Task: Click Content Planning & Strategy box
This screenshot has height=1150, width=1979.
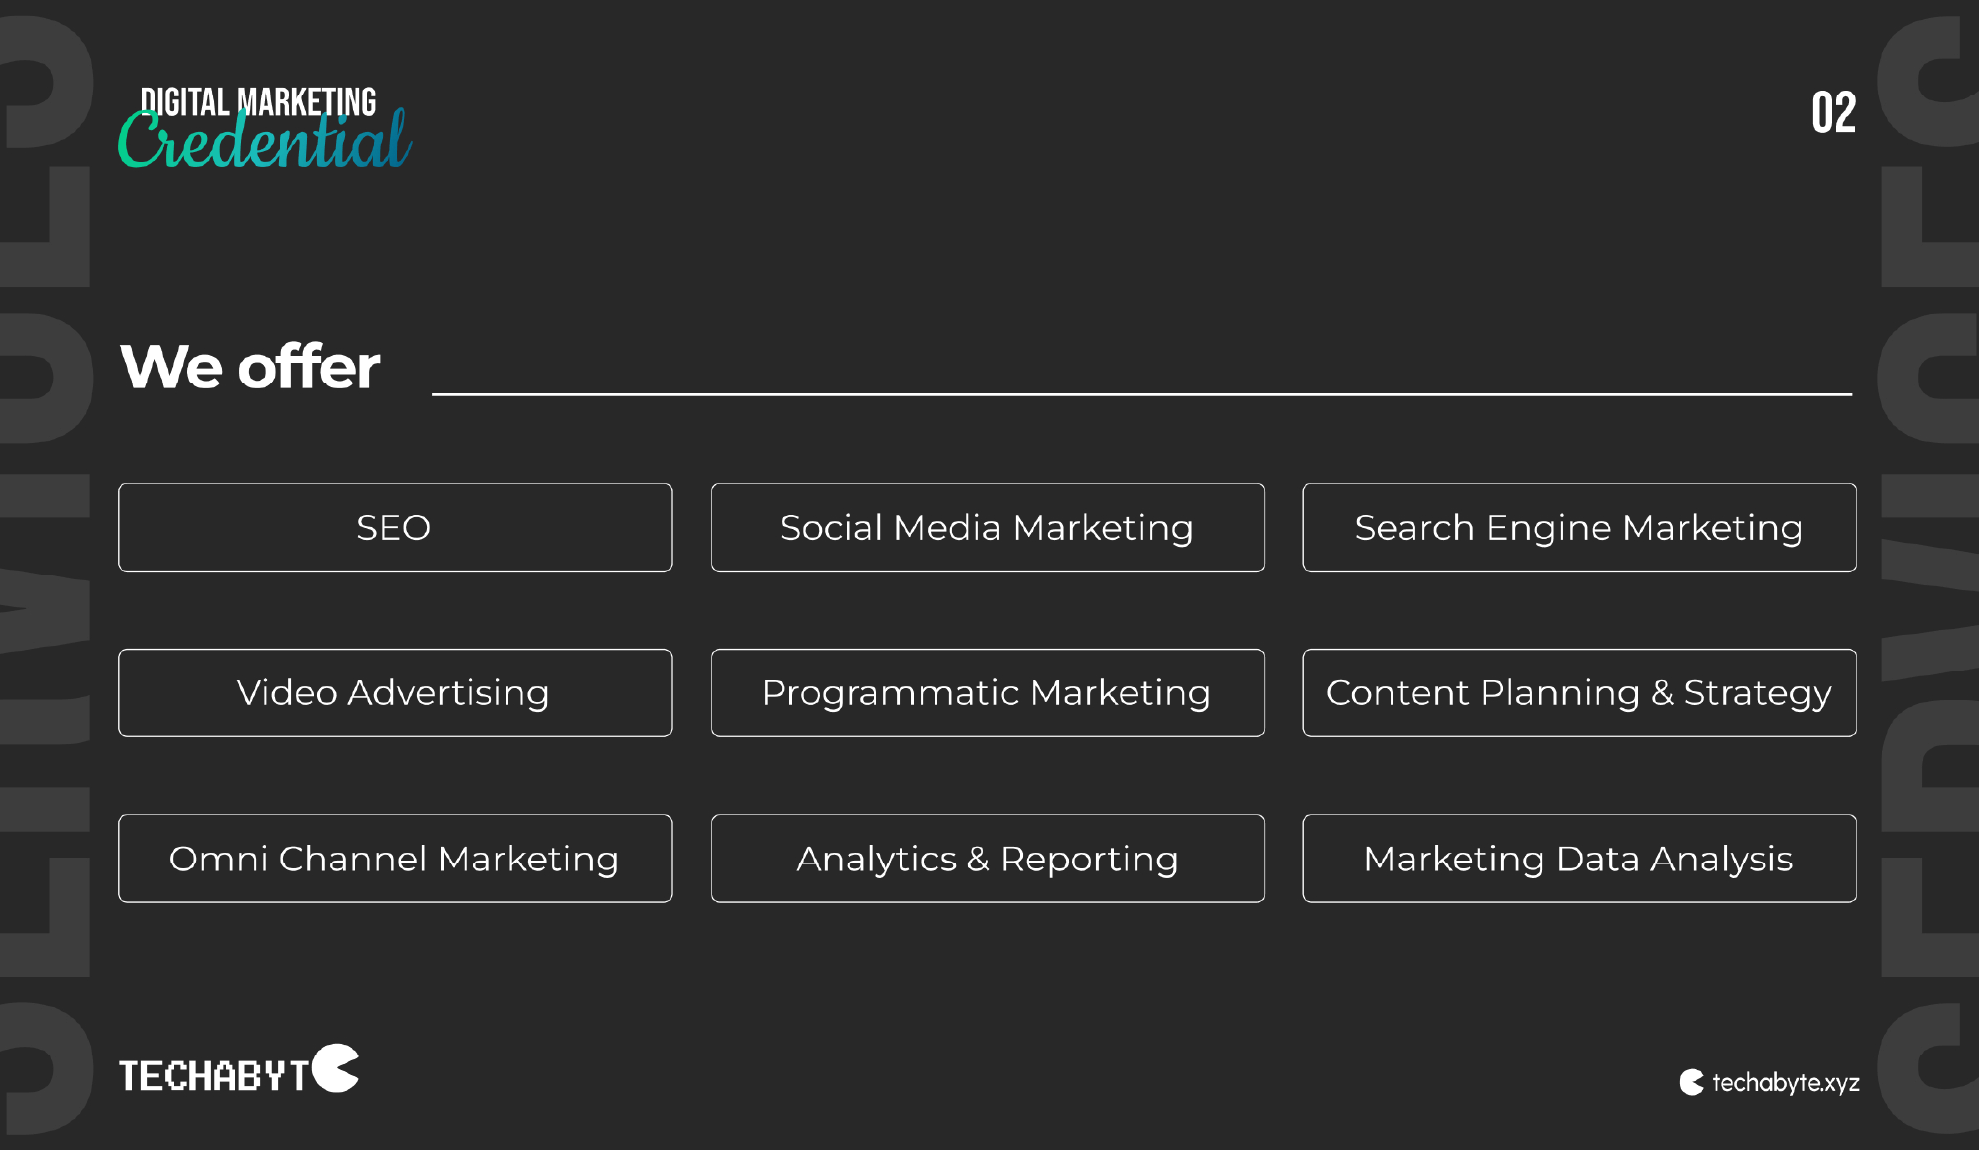Action: tap(1579, 693)
